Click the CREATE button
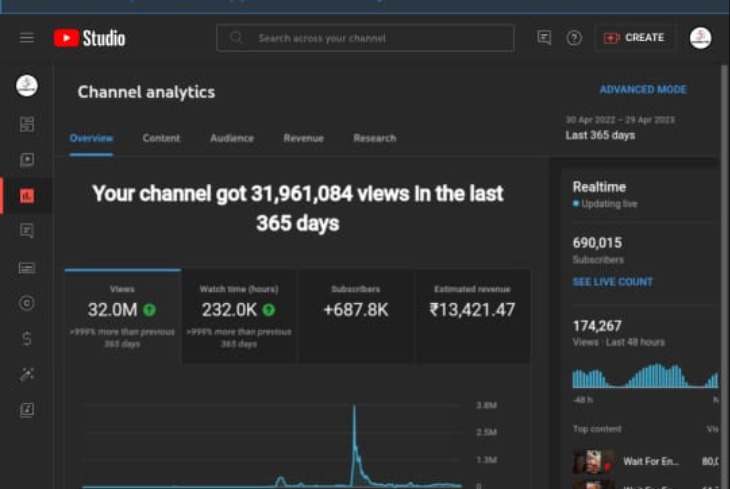The width and height of the screenshot is (730, 489). (x=635, y=38)
